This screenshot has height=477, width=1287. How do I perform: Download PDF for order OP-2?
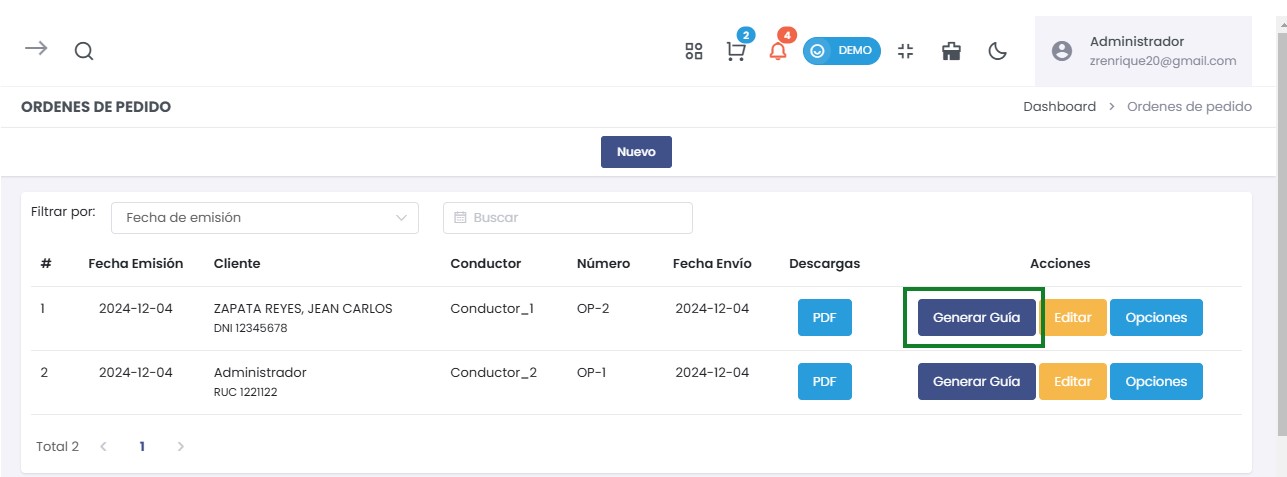824,318
